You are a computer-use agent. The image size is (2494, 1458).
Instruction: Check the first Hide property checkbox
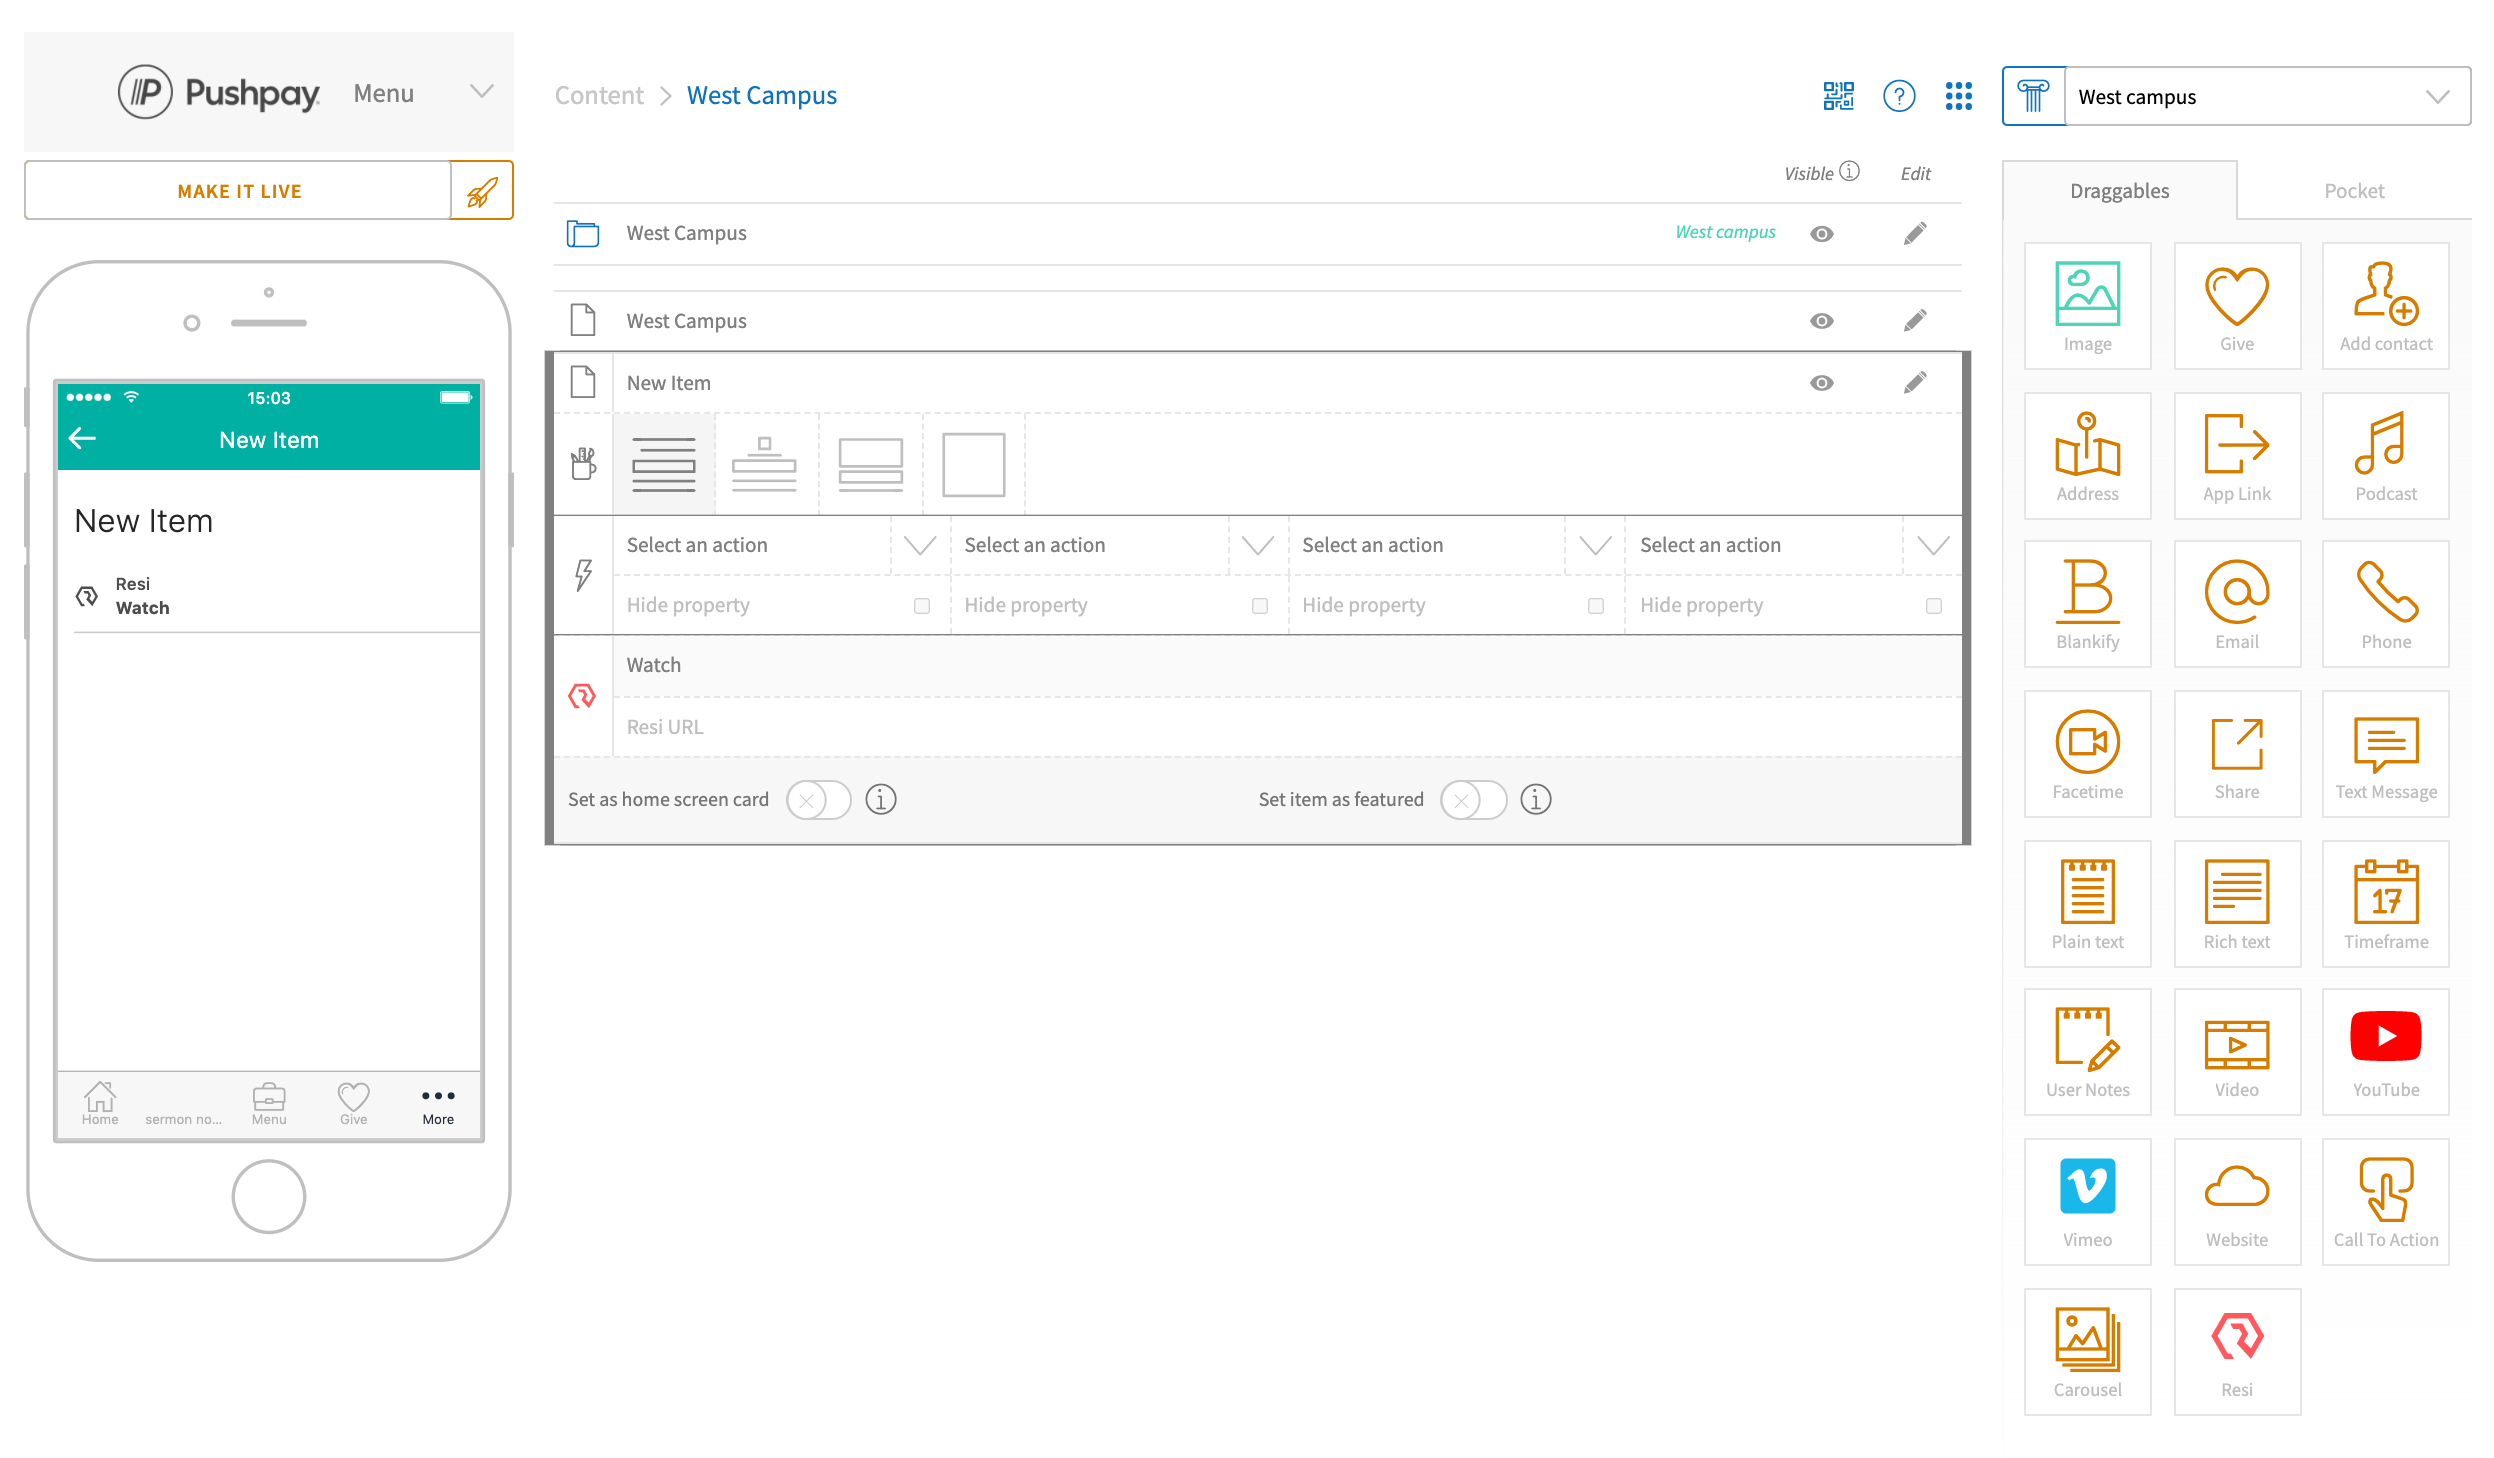point(921,606)
